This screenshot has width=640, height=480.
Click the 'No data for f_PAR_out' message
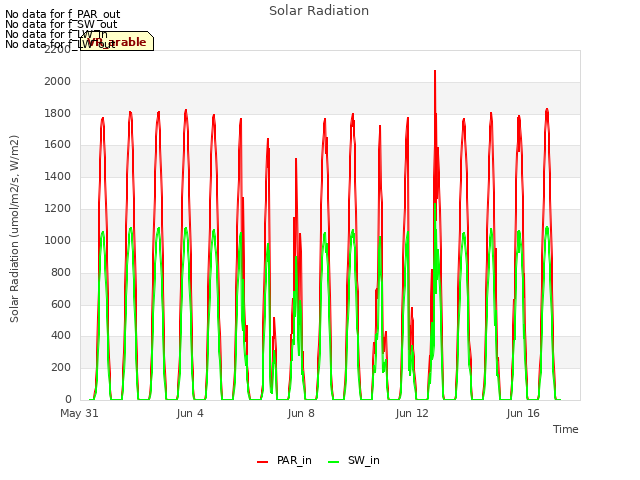click(63, 14)
